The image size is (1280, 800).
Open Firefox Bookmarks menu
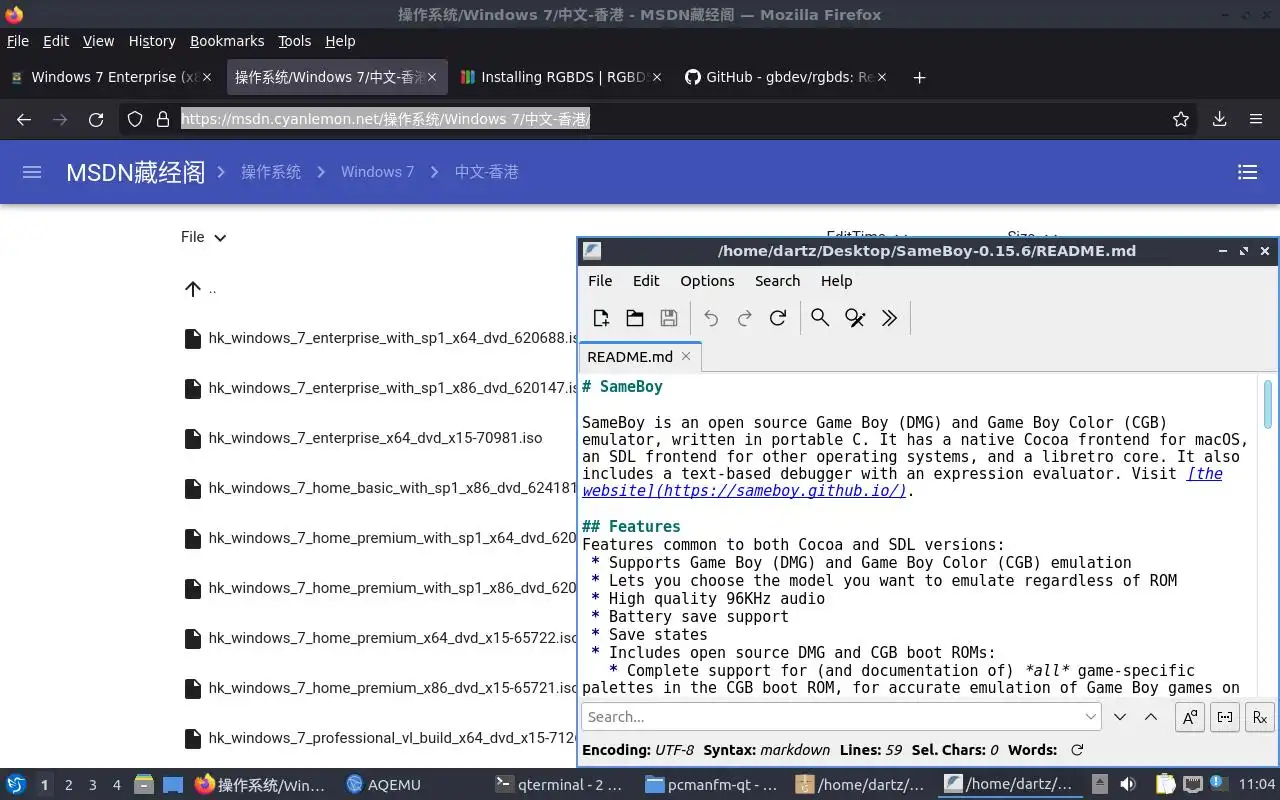227,41
